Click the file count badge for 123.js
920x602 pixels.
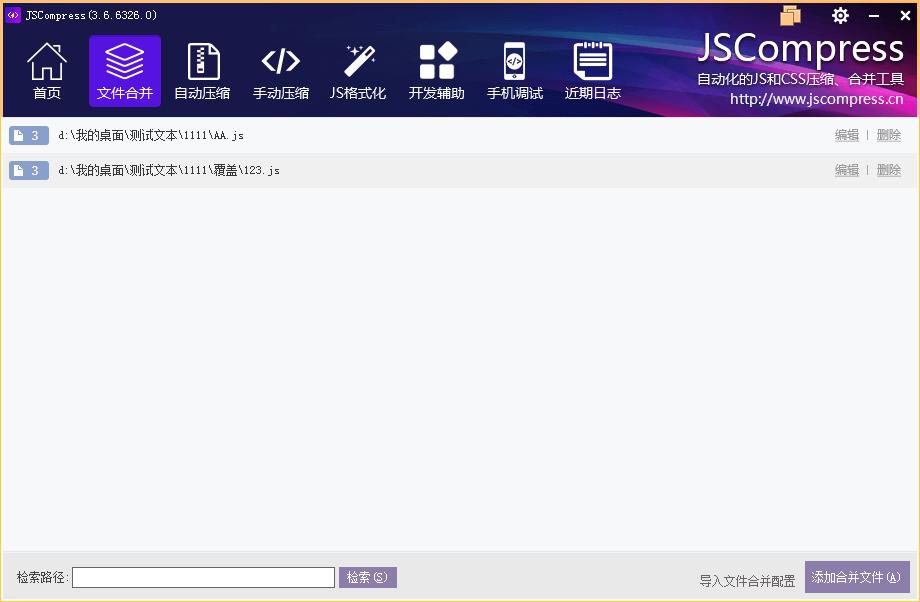click(29, 171)
